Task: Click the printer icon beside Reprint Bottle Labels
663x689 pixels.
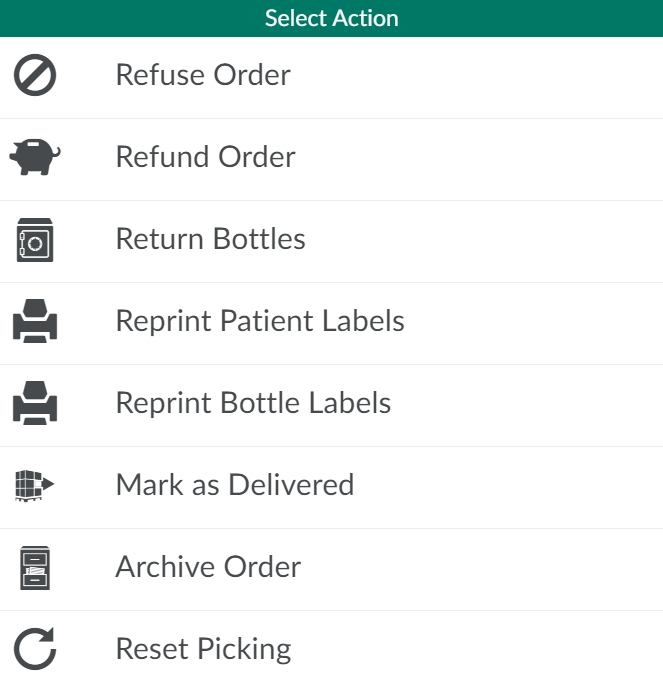Action: coord(35,404)
